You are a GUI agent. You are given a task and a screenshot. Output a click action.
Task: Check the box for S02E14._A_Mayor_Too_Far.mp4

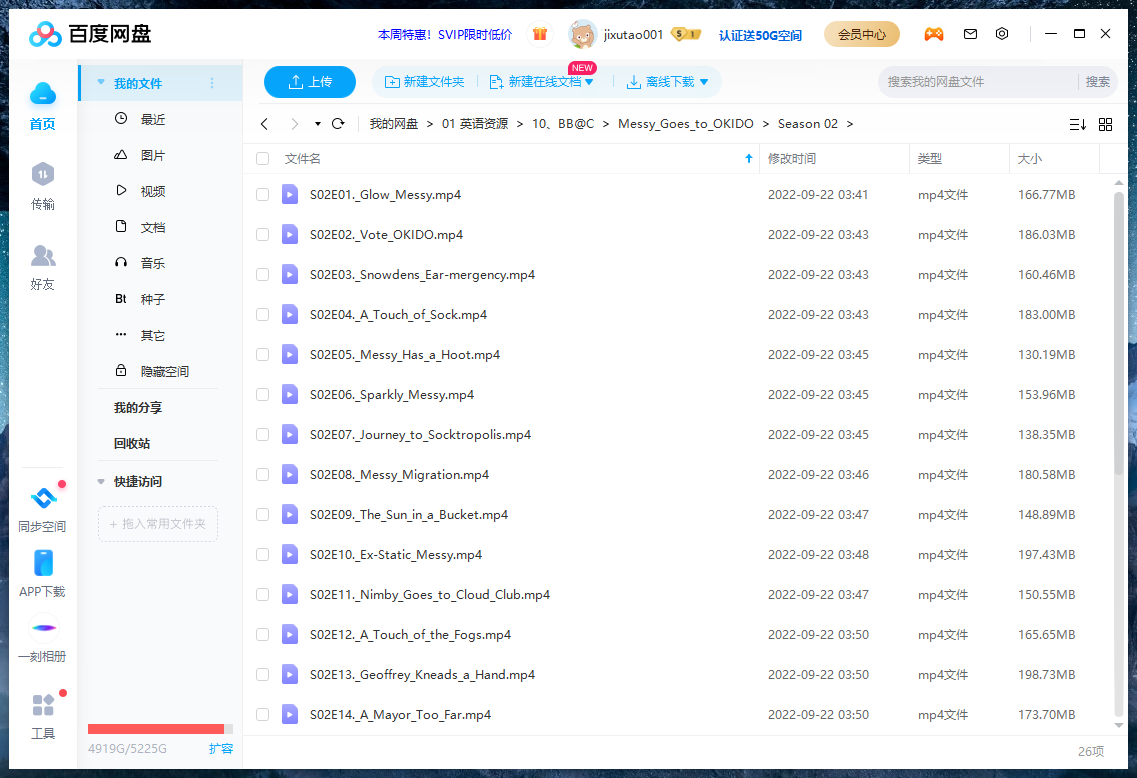click(262, 714)
